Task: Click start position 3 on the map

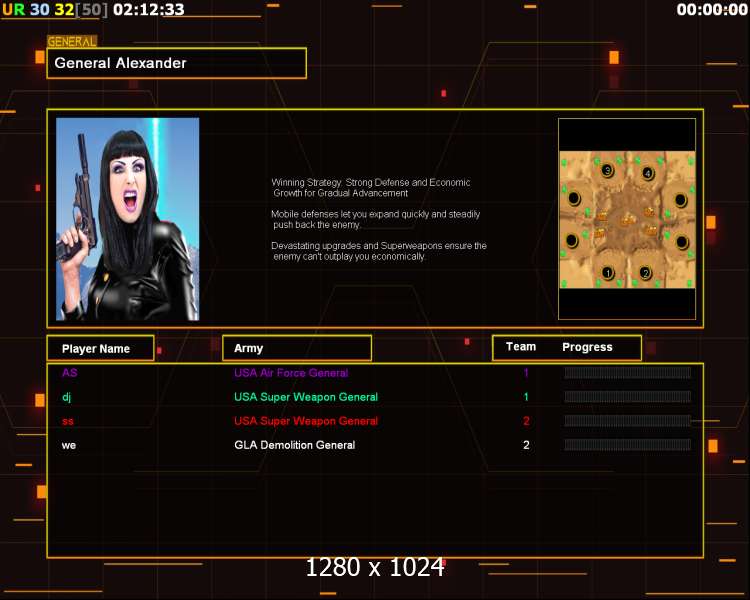Action: [x=607, y=170]
